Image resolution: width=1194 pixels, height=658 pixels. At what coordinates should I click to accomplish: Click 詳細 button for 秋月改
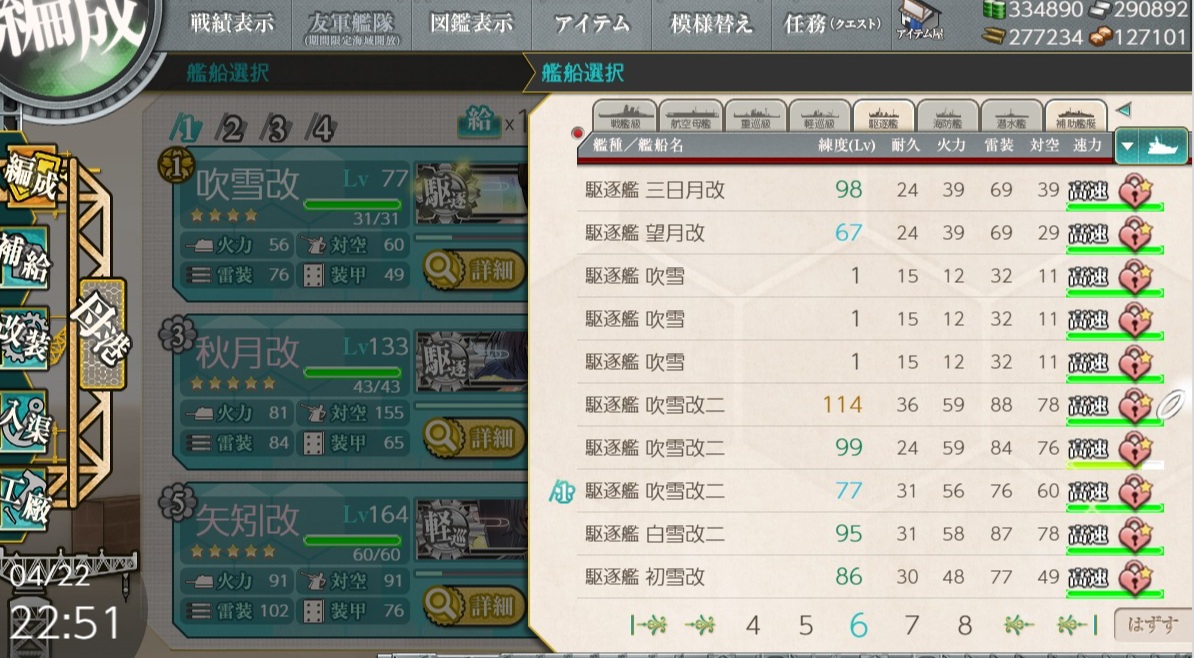coord(475,438)
